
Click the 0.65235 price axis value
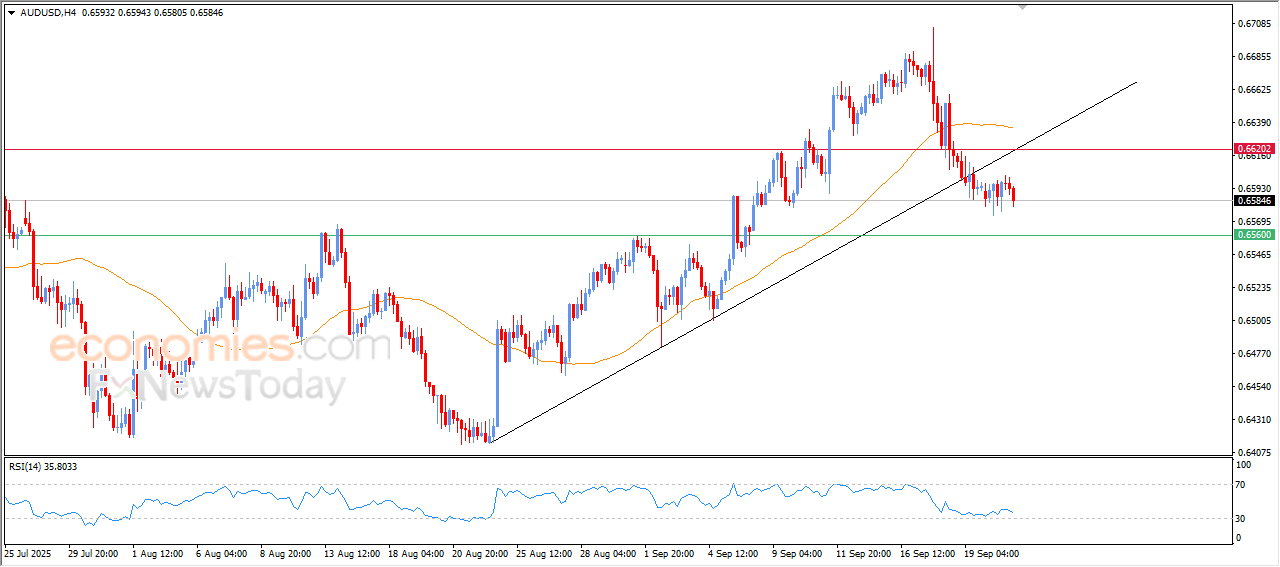(x=1254, y=287)
